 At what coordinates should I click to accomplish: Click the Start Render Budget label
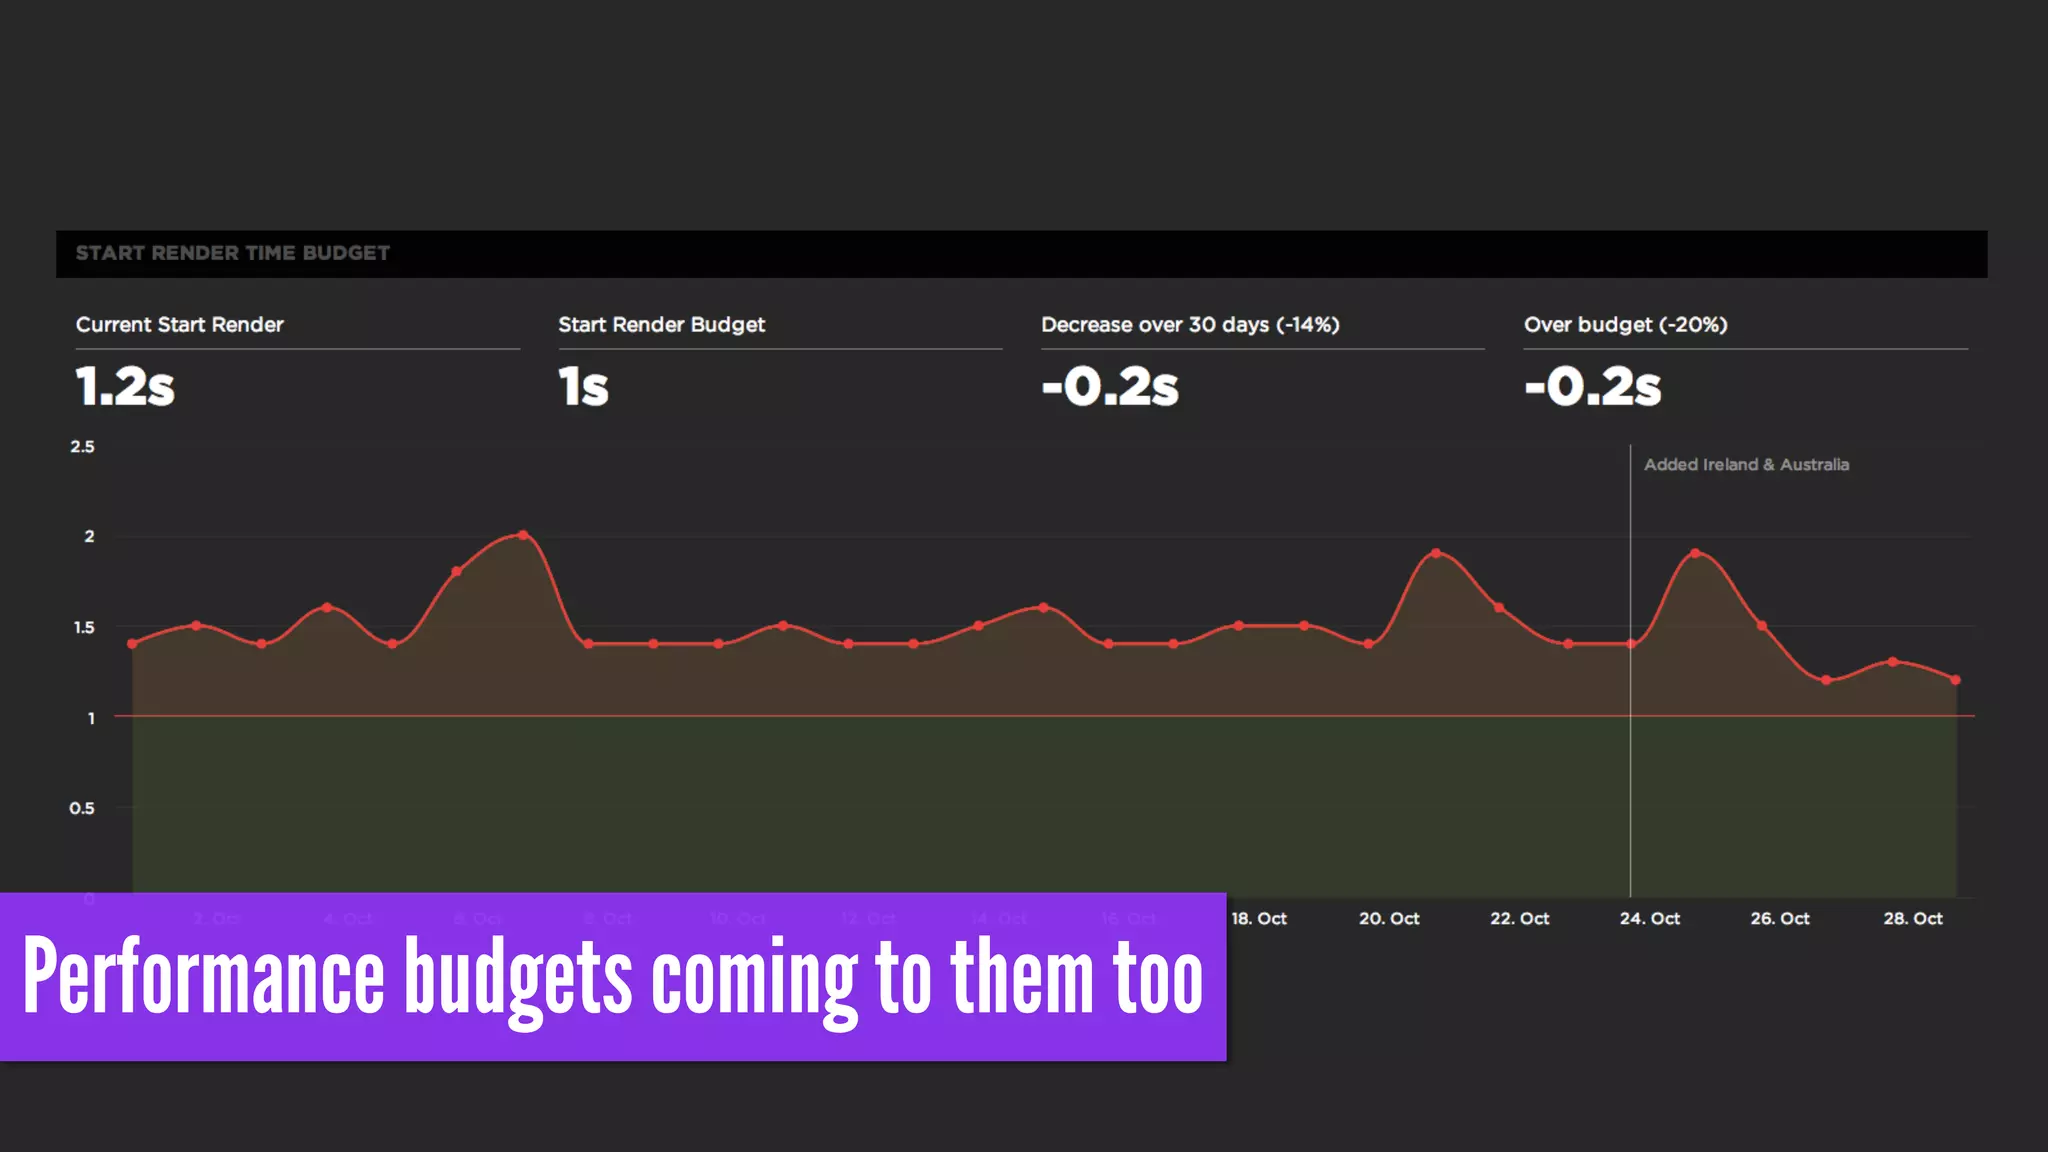[661, 325]
